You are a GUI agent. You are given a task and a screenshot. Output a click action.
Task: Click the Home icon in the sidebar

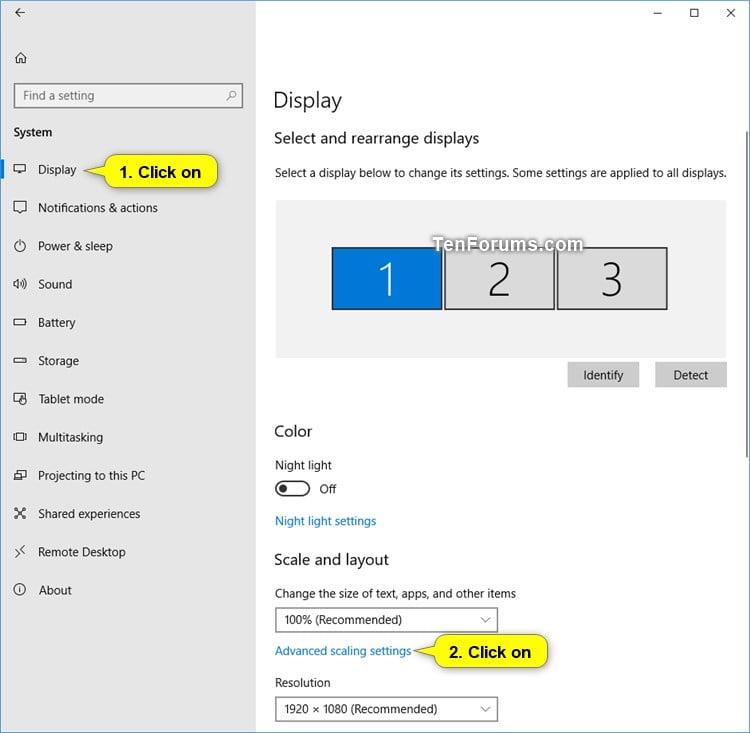point(21,58)
